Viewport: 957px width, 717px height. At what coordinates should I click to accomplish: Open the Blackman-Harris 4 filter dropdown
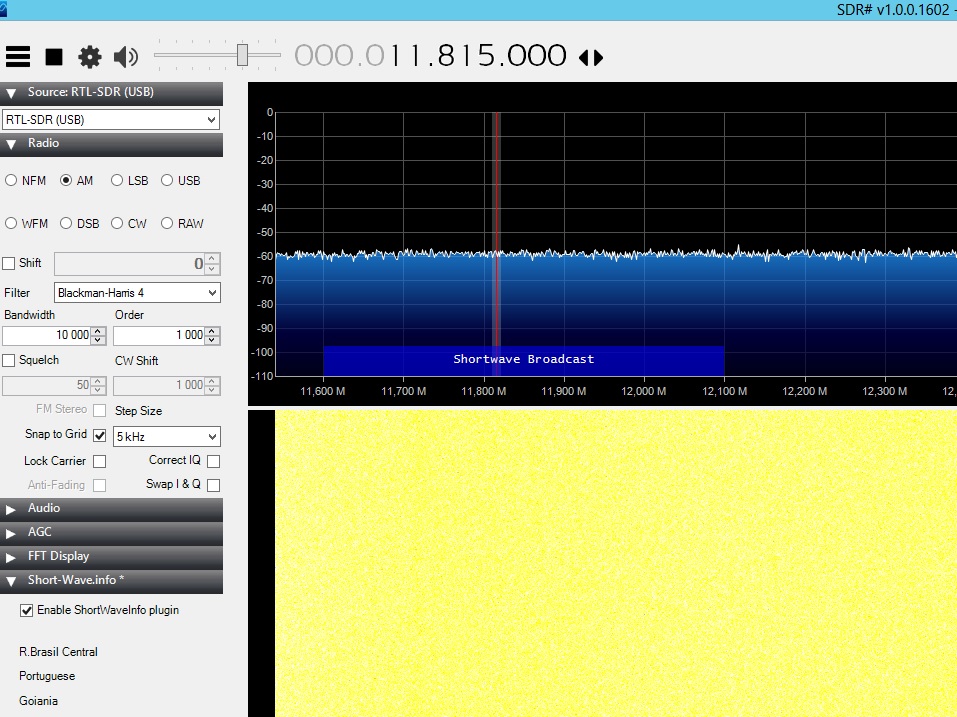[x=137, y=293]
